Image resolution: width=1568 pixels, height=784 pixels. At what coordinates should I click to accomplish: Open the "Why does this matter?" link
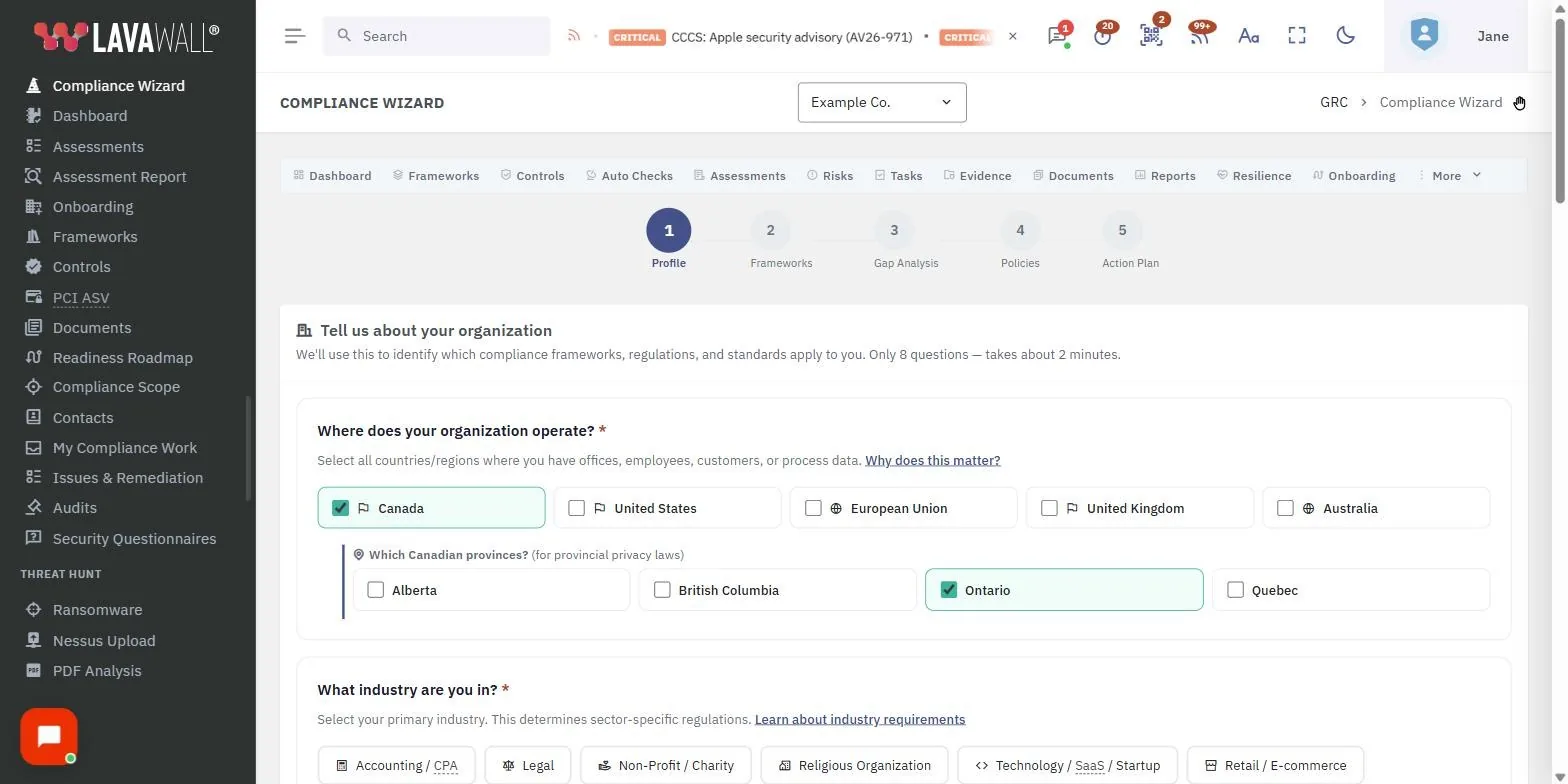pyautogui.click(x=932, y=461)
